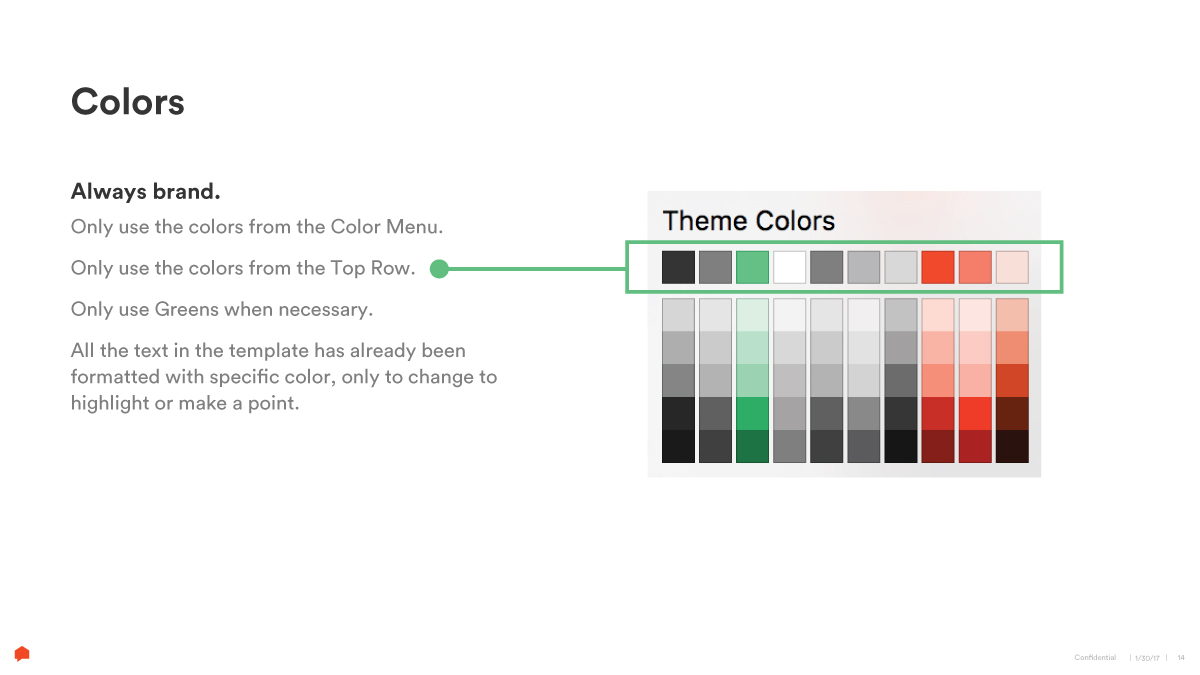The width and height of the screenshot is (1200, 675).
Task: Choose the palest pink top row swatch
Action: point(1012,267)
